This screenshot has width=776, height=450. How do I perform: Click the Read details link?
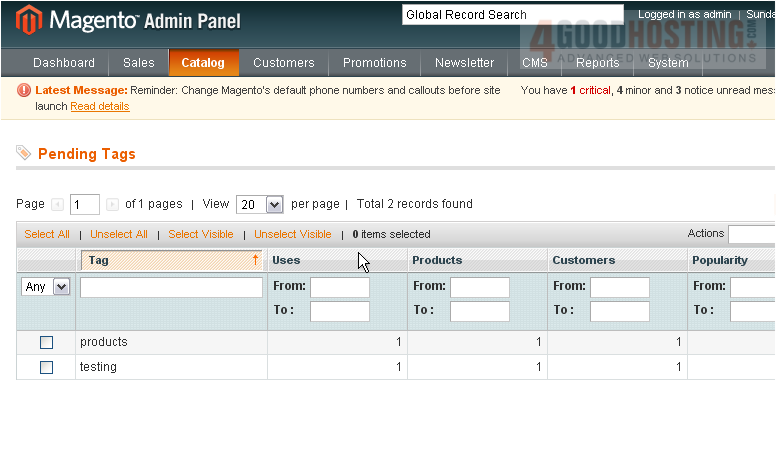(100, 106)
